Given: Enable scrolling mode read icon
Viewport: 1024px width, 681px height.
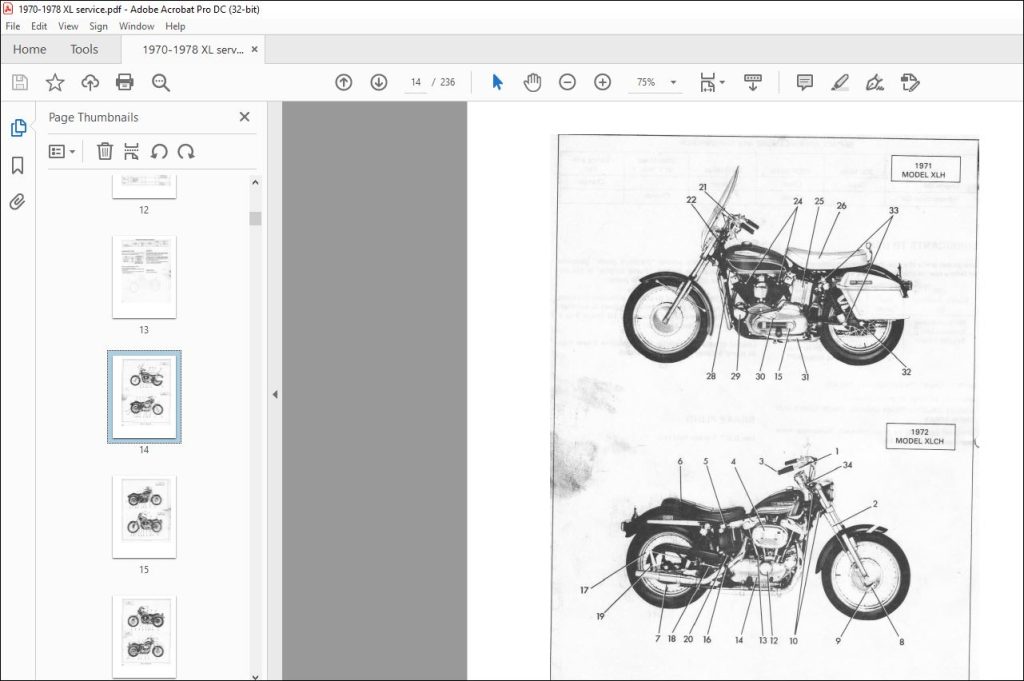Looking at the screenshot, I should pyautogui.click(x=753, y=82).
